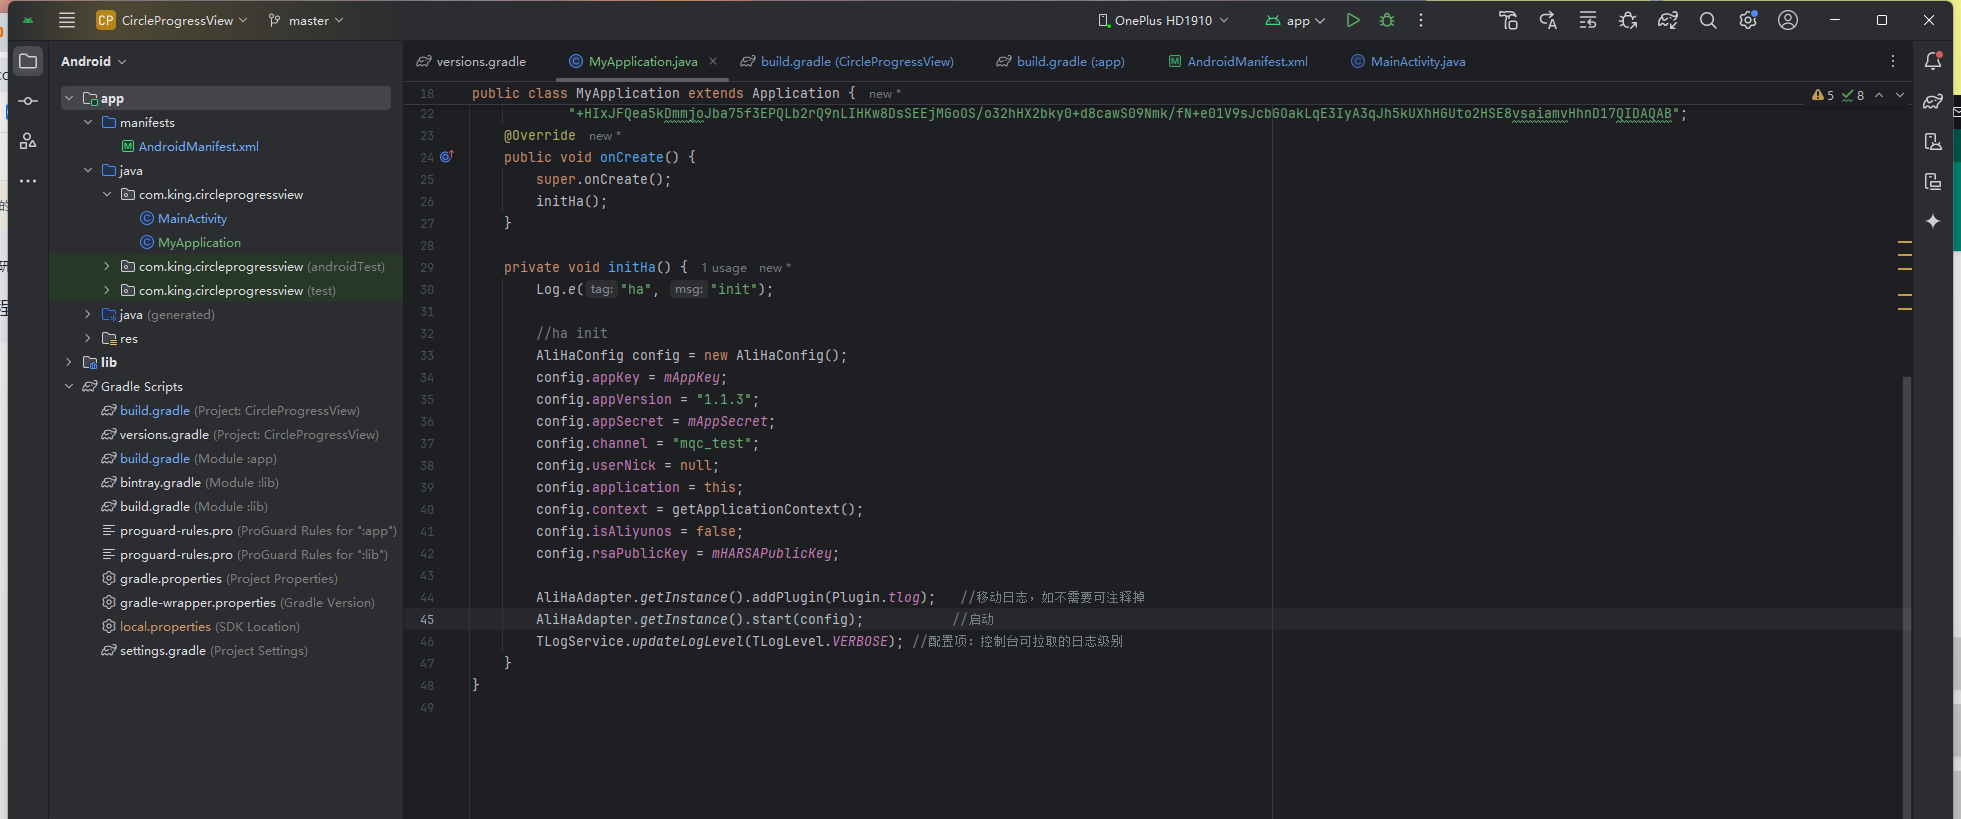The height and width of the screenshot is (819, 1961).
Task: Show more tool windows ellipsis icon
Action: [28, 181]
